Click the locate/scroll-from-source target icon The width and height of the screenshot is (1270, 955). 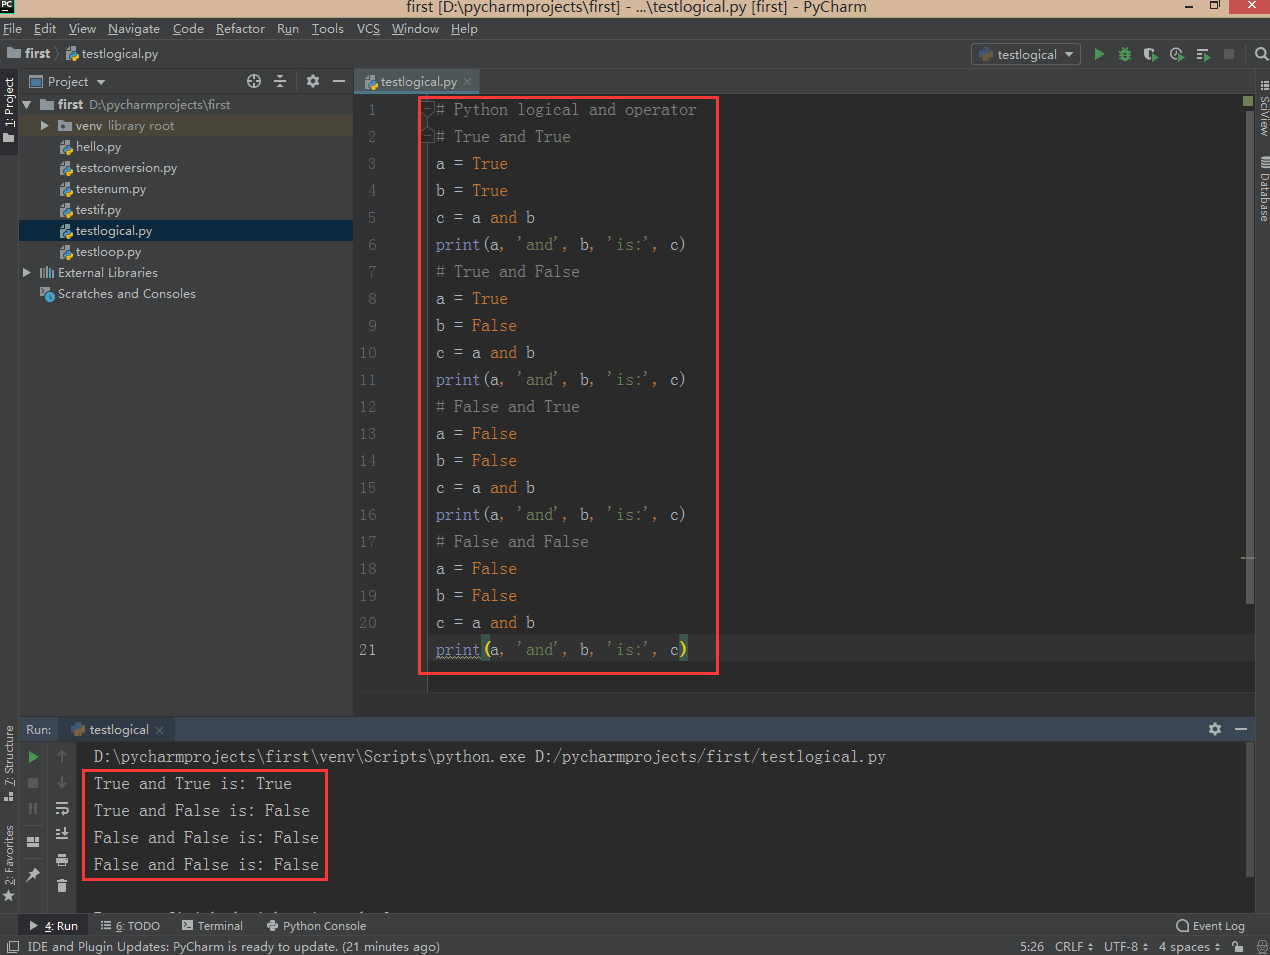pos(254,81)
